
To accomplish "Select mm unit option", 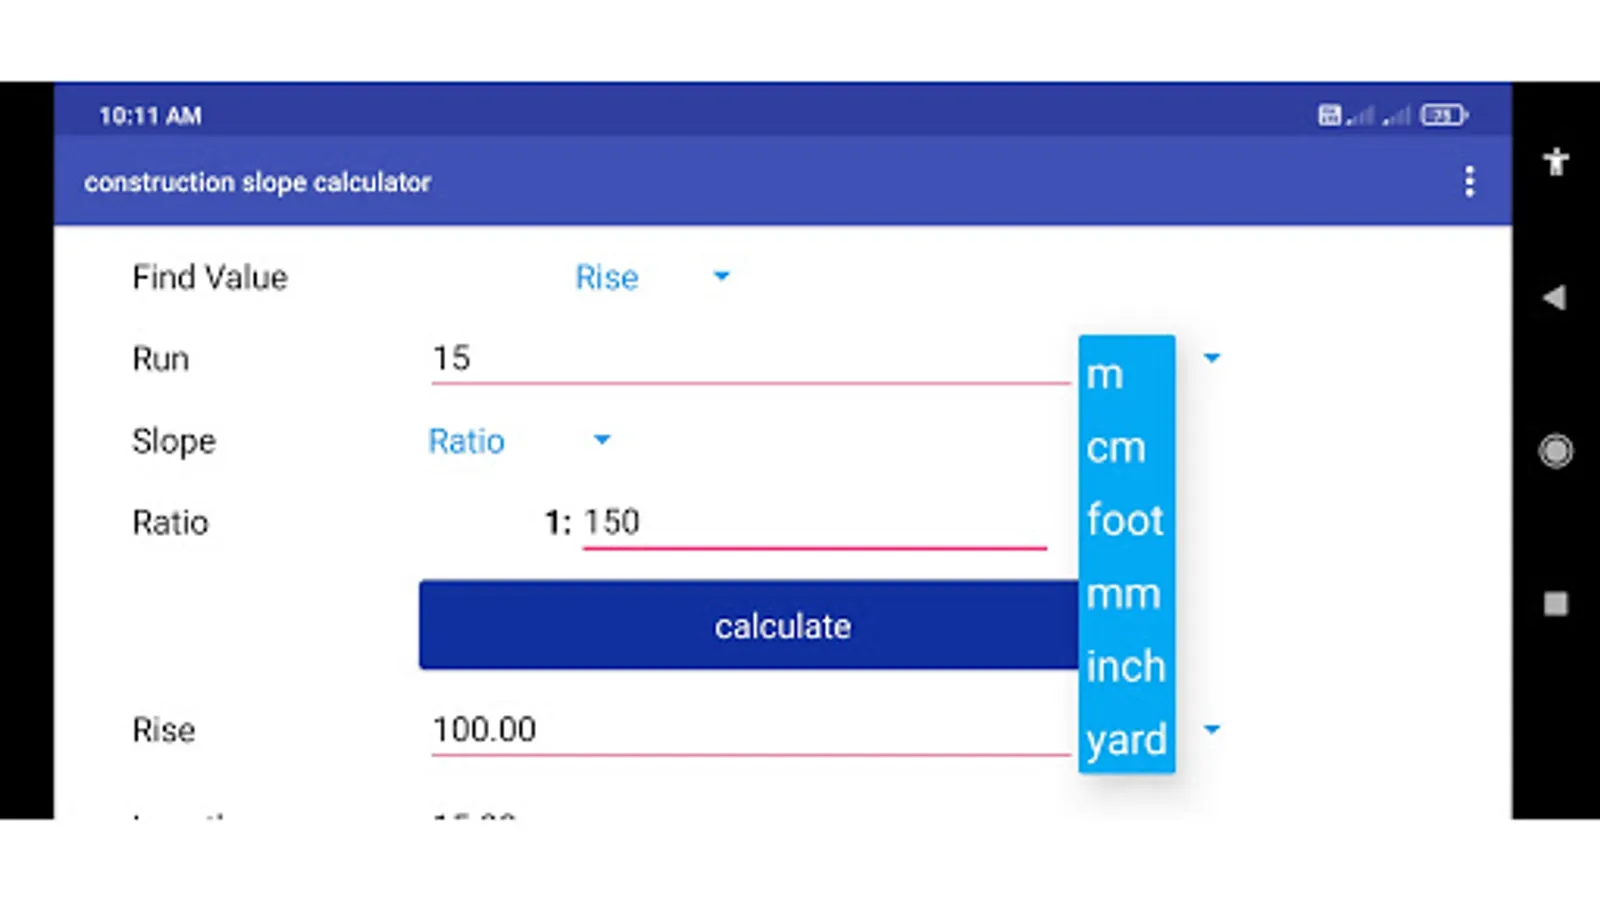I will tap(1123, 594).
